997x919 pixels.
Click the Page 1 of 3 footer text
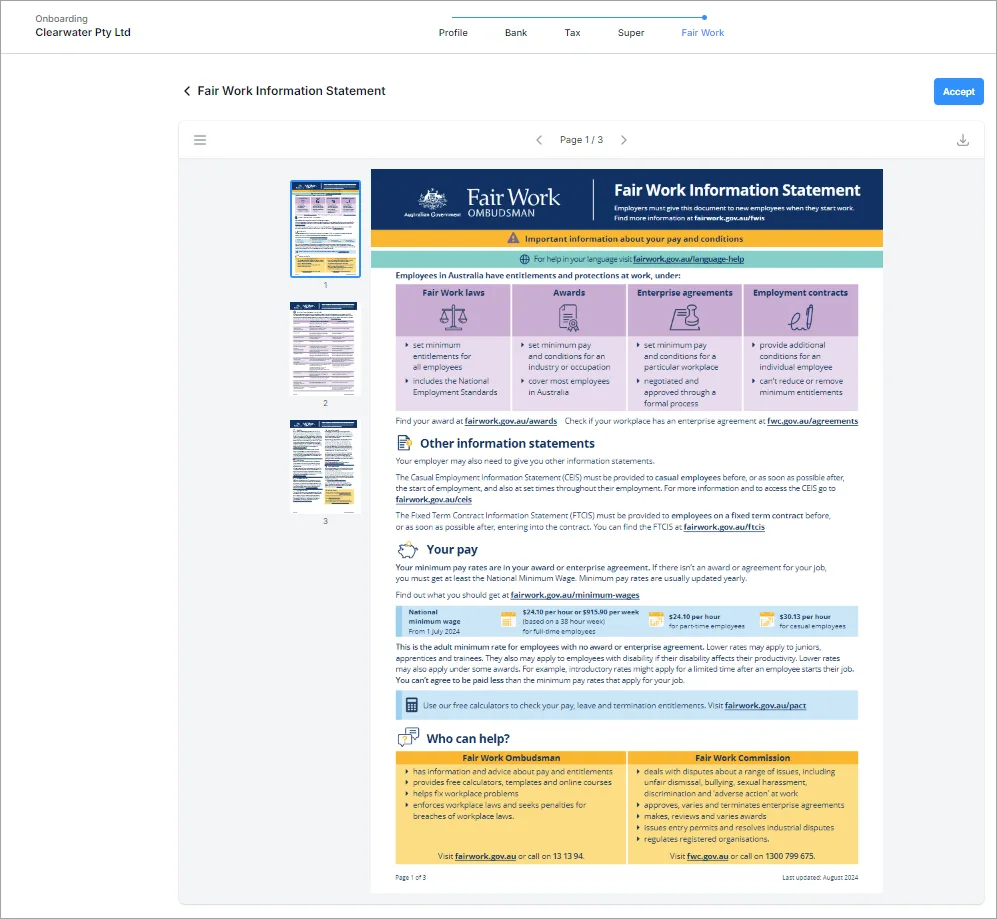coord(411,878)
